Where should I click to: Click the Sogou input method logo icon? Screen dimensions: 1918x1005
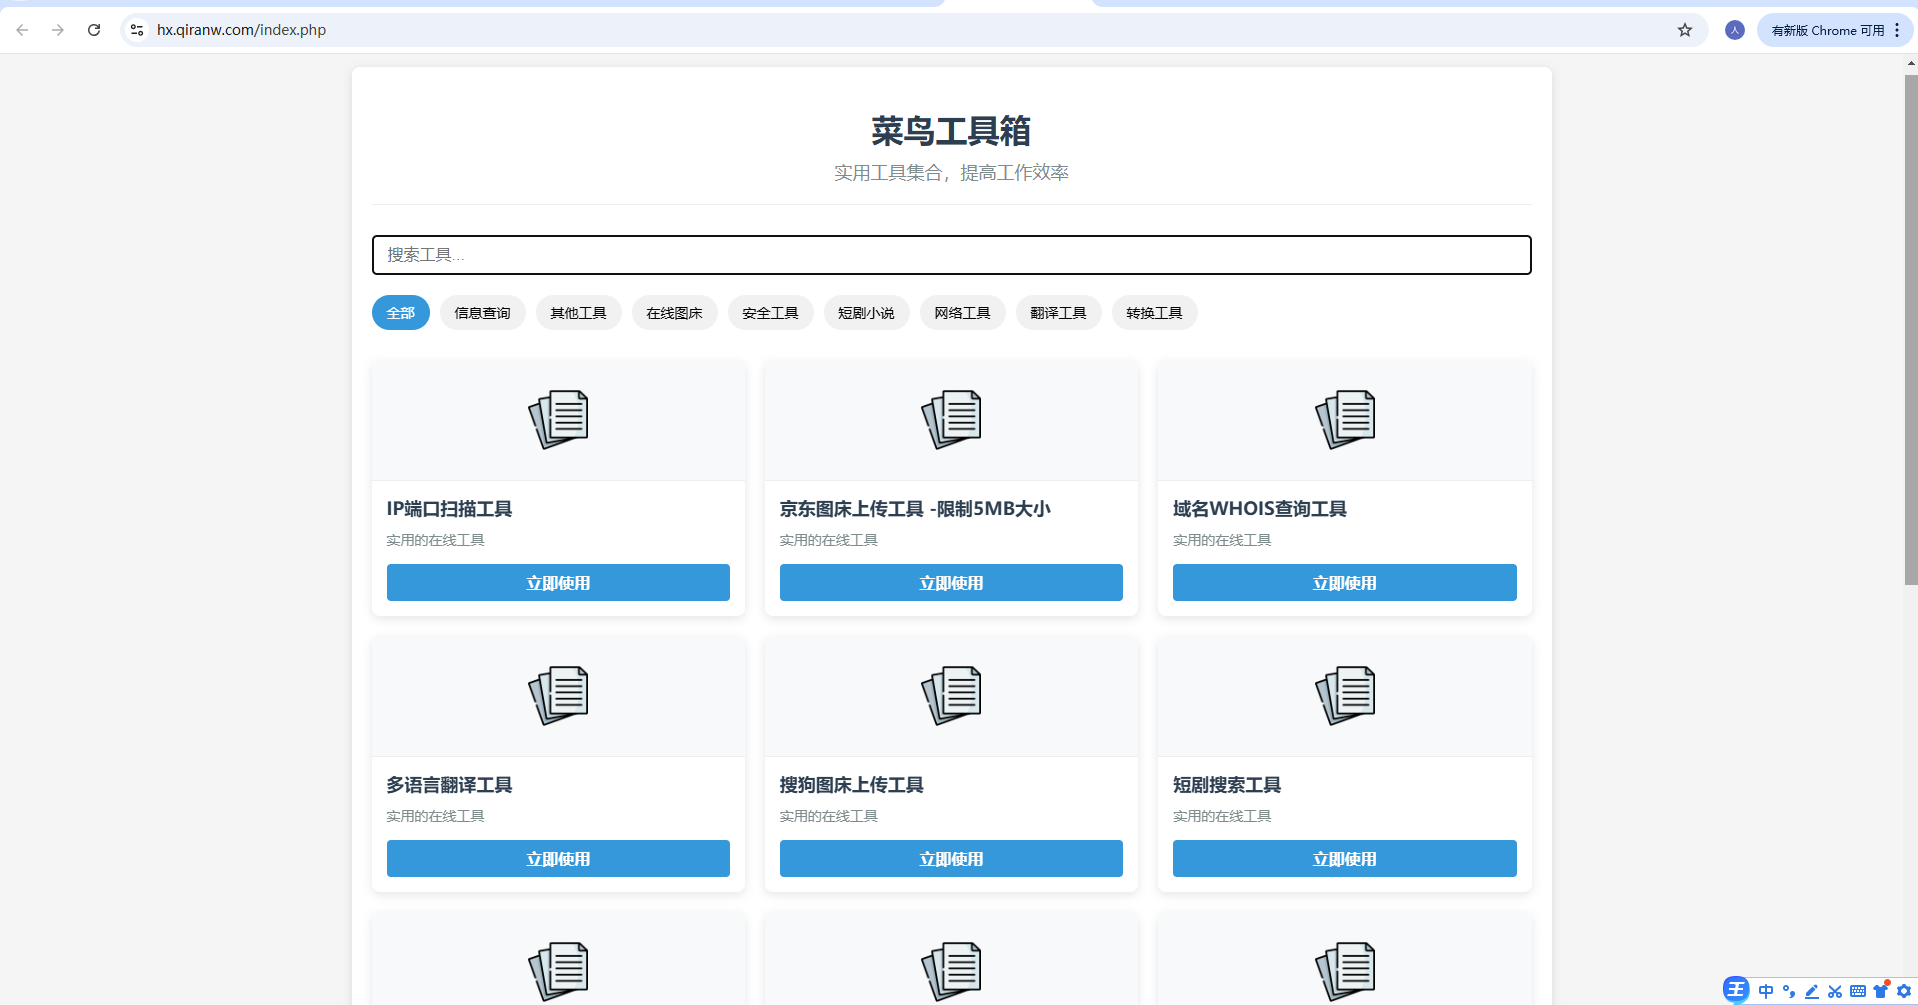coord(1737,990)
